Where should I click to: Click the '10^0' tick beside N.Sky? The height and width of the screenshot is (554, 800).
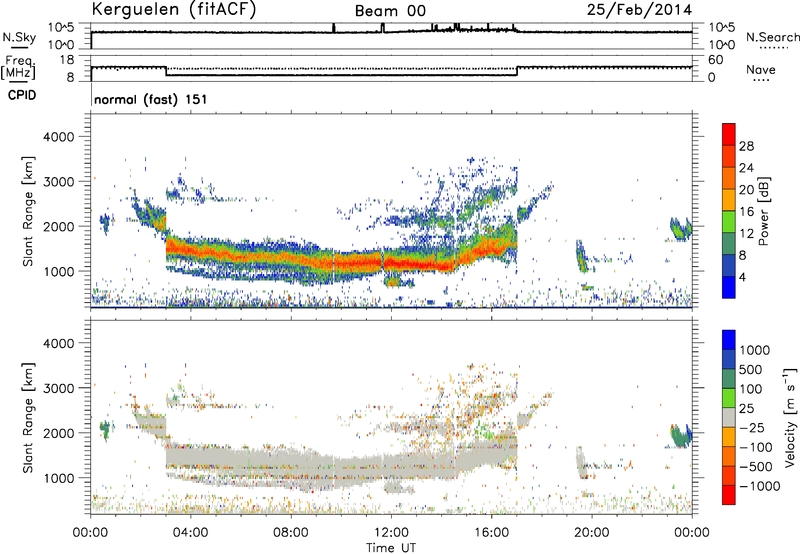pyautogui.click(x=61, y=45)
